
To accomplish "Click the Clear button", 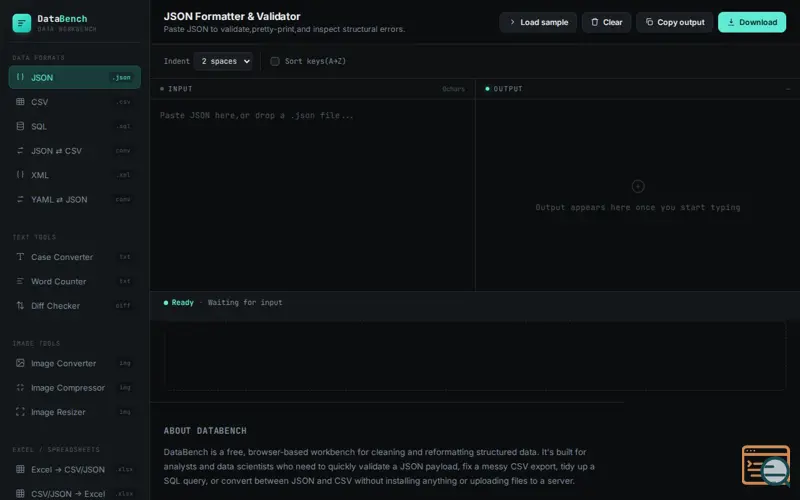I will point(606,22).
